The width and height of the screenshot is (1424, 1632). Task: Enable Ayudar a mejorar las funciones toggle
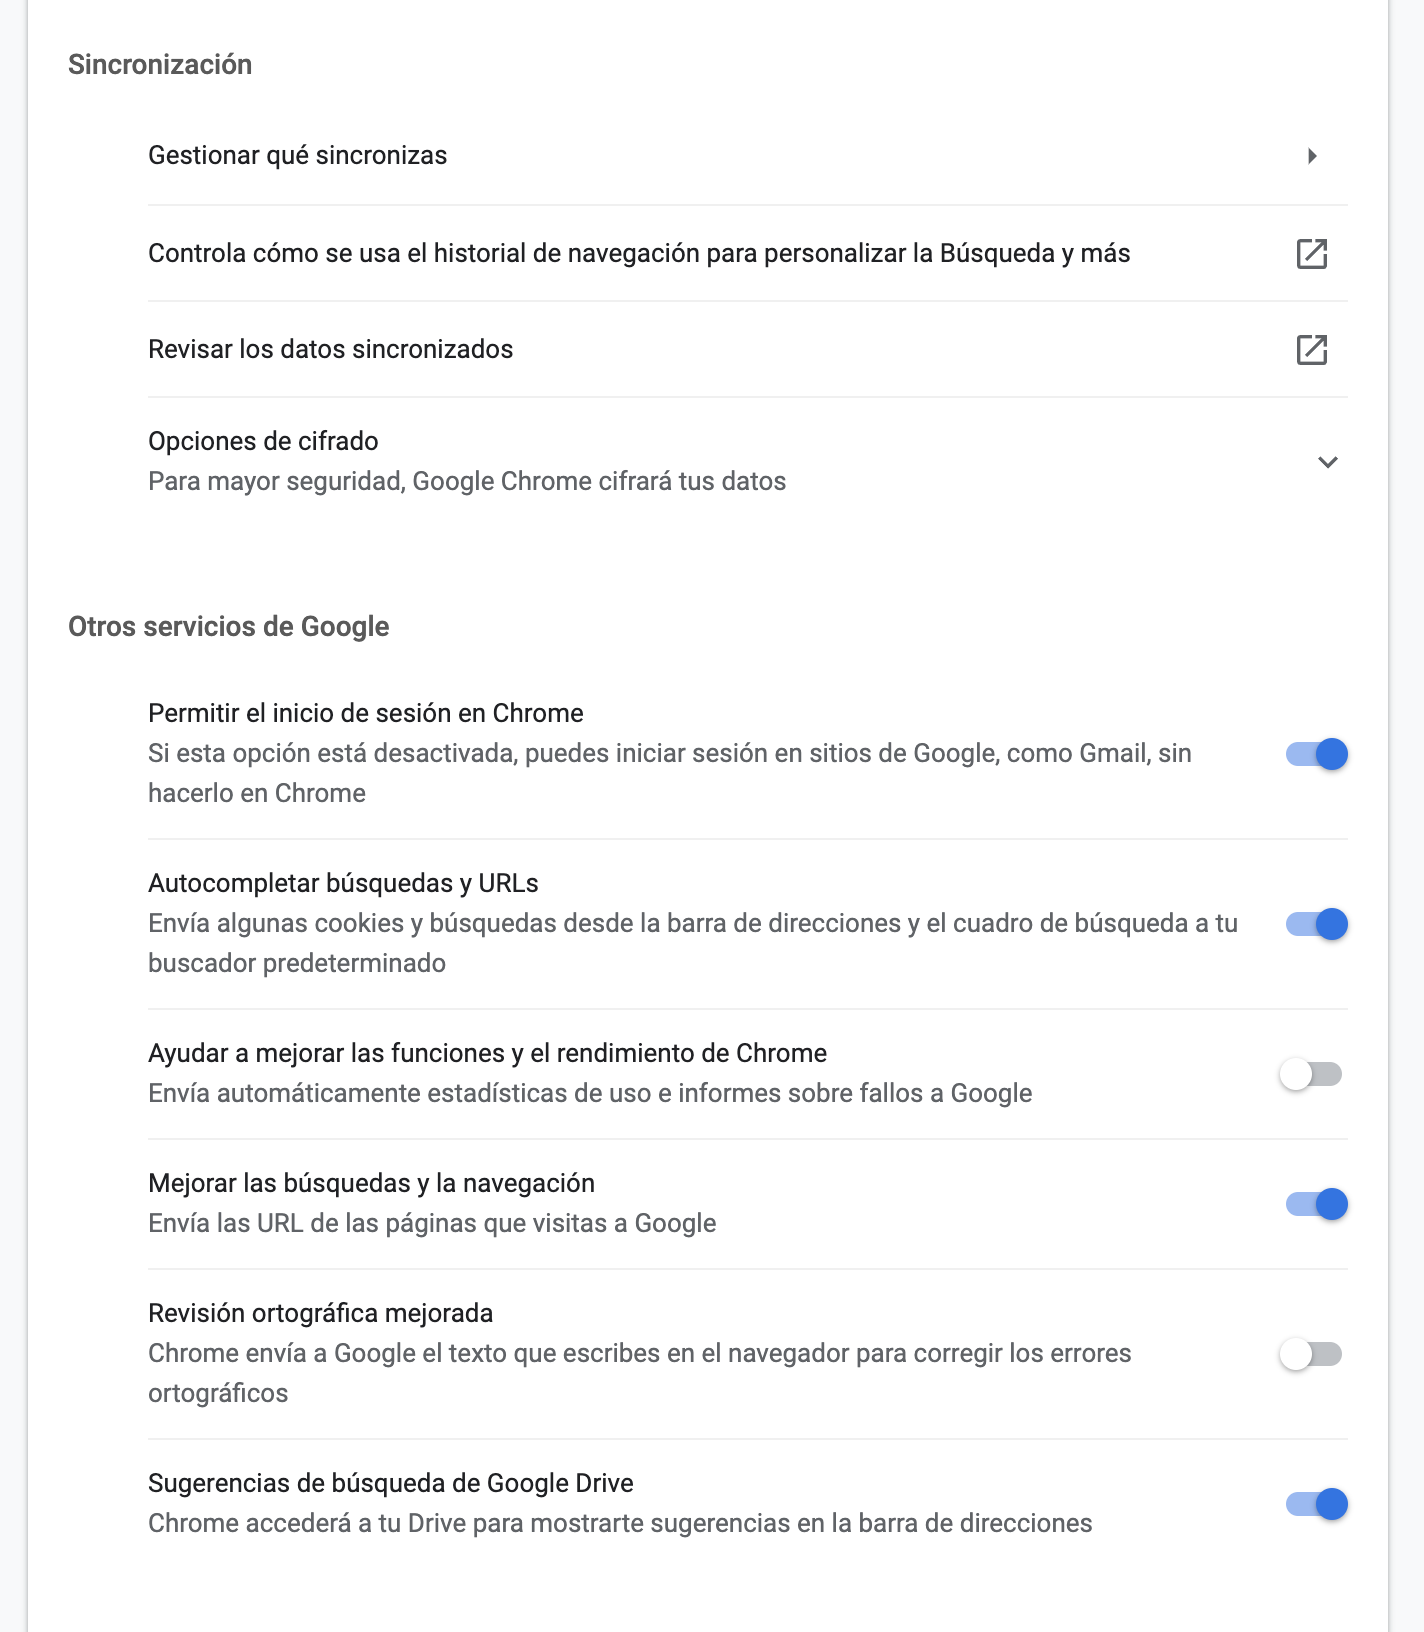[x=1311, y=1074]
